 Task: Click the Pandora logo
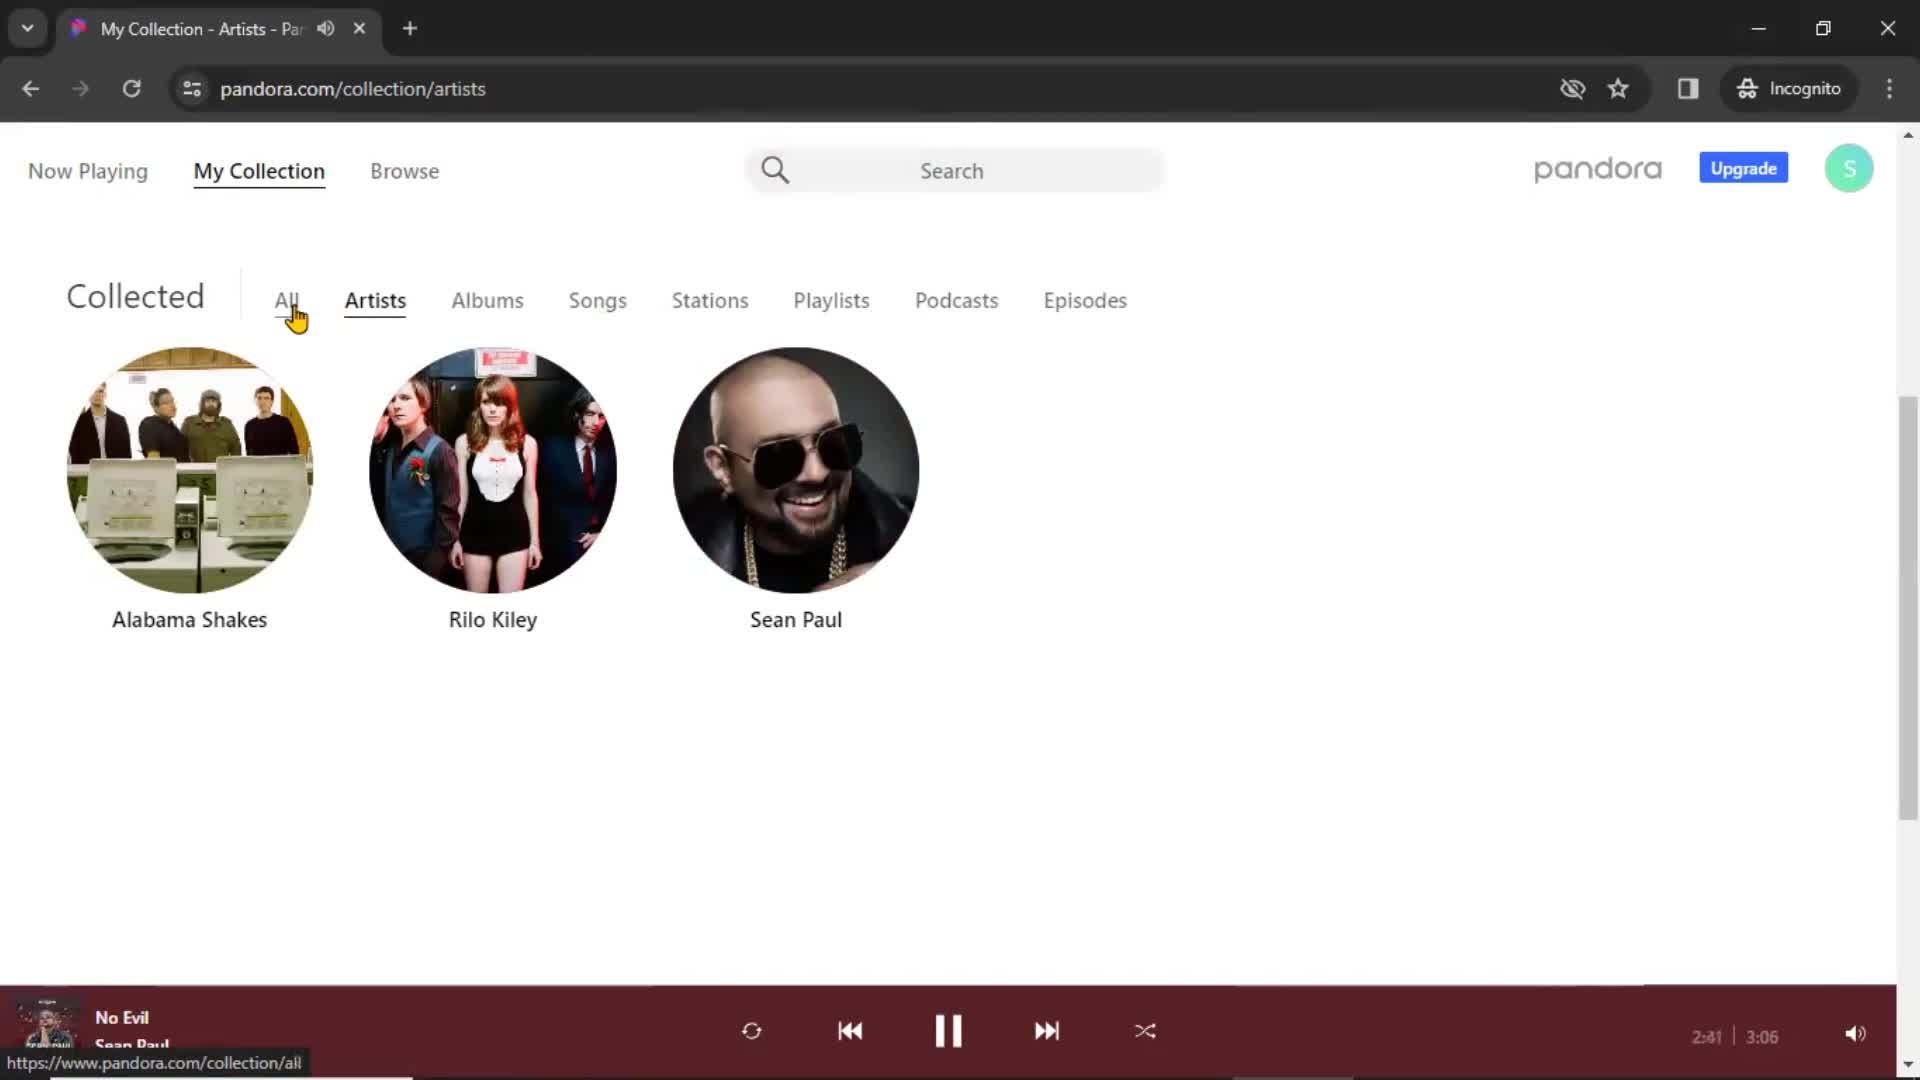coord(1597,169)
